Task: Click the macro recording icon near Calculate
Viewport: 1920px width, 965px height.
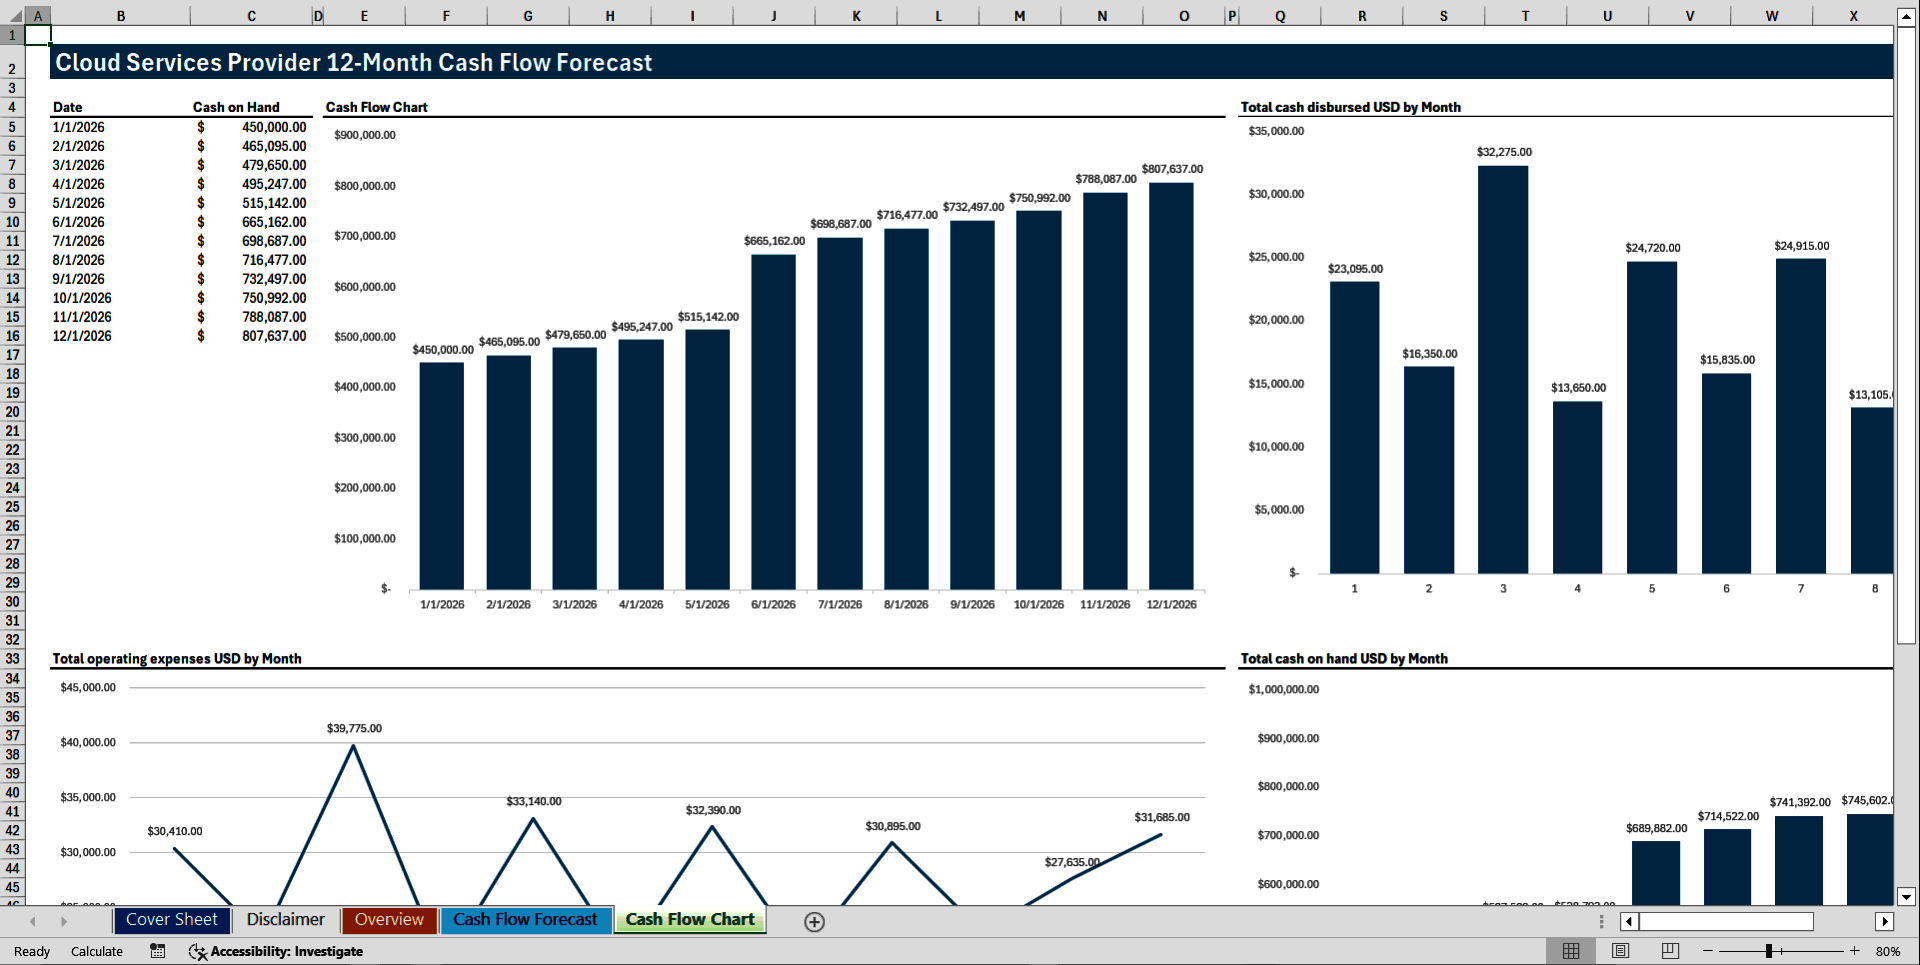Action: click(157, 951)
